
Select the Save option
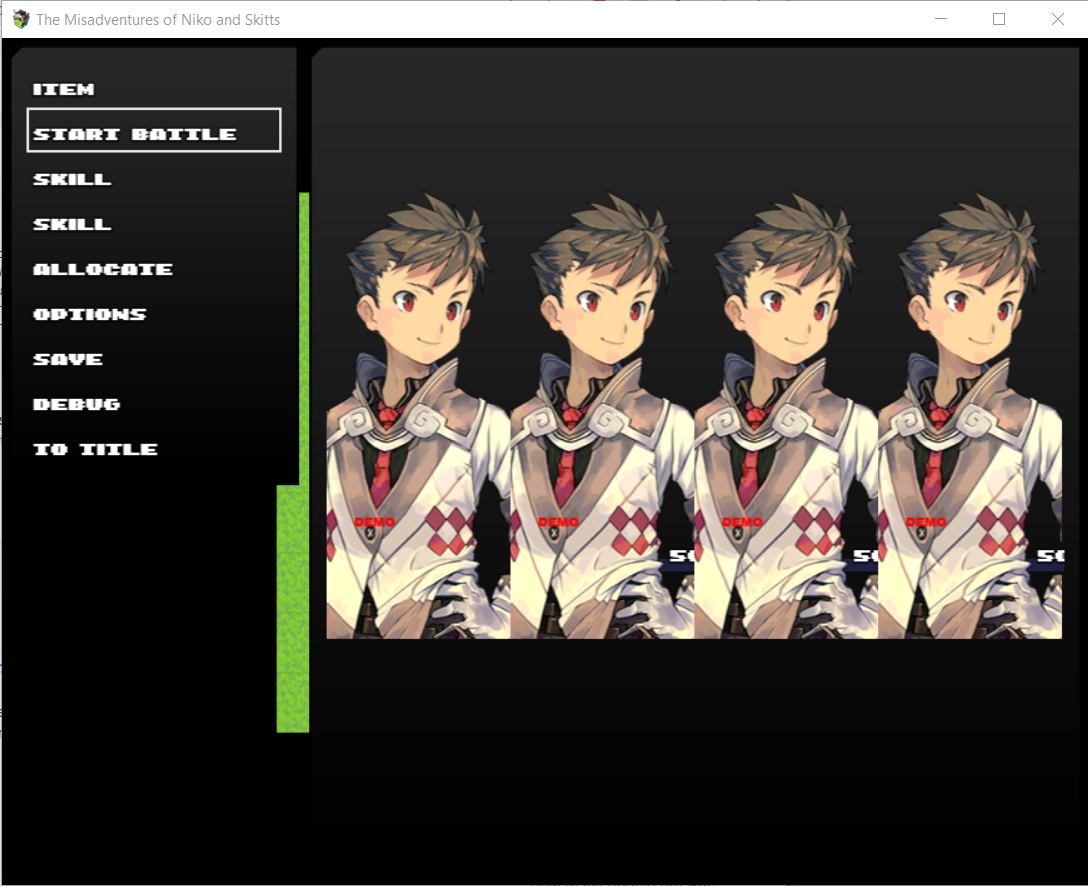coord(68,359)
